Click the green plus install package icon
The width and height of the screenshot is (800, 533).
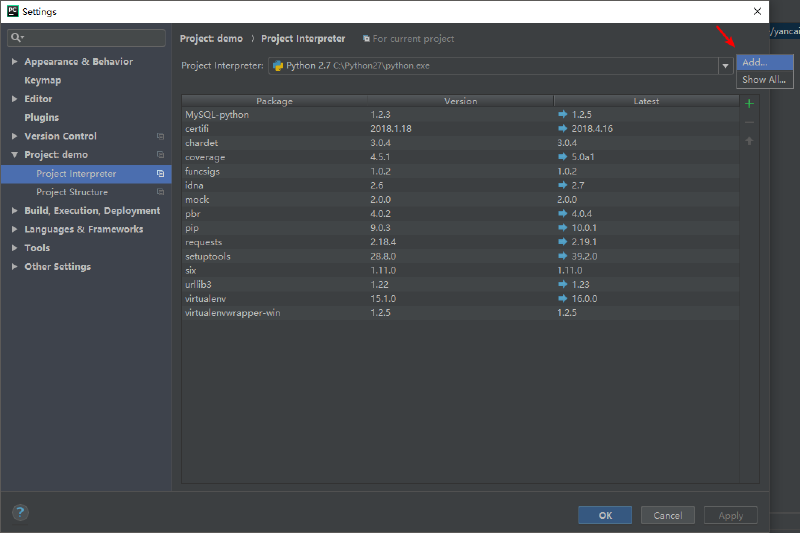point(749,104)
